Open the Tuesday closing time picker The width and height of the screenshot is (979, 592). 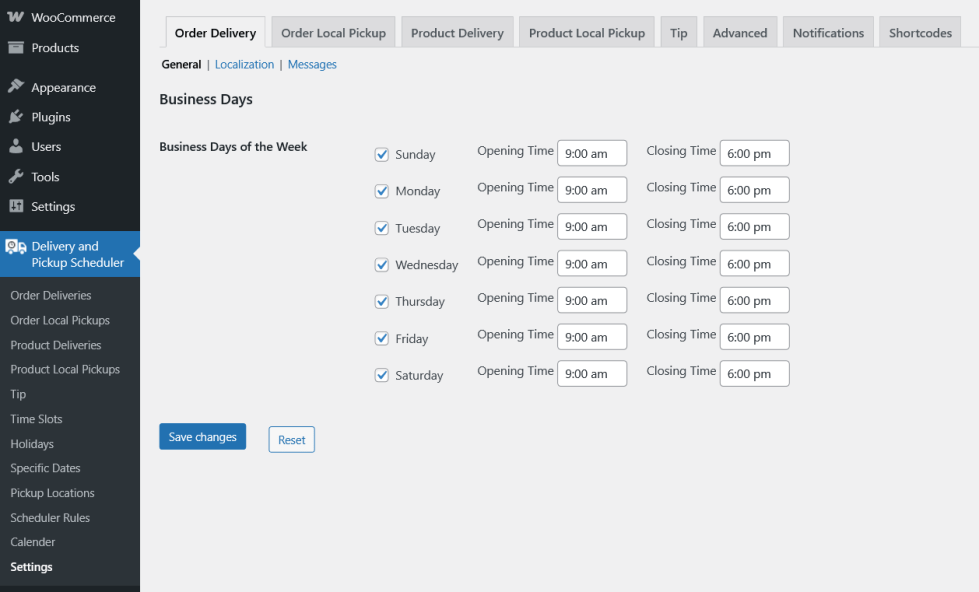pos(754,227)
